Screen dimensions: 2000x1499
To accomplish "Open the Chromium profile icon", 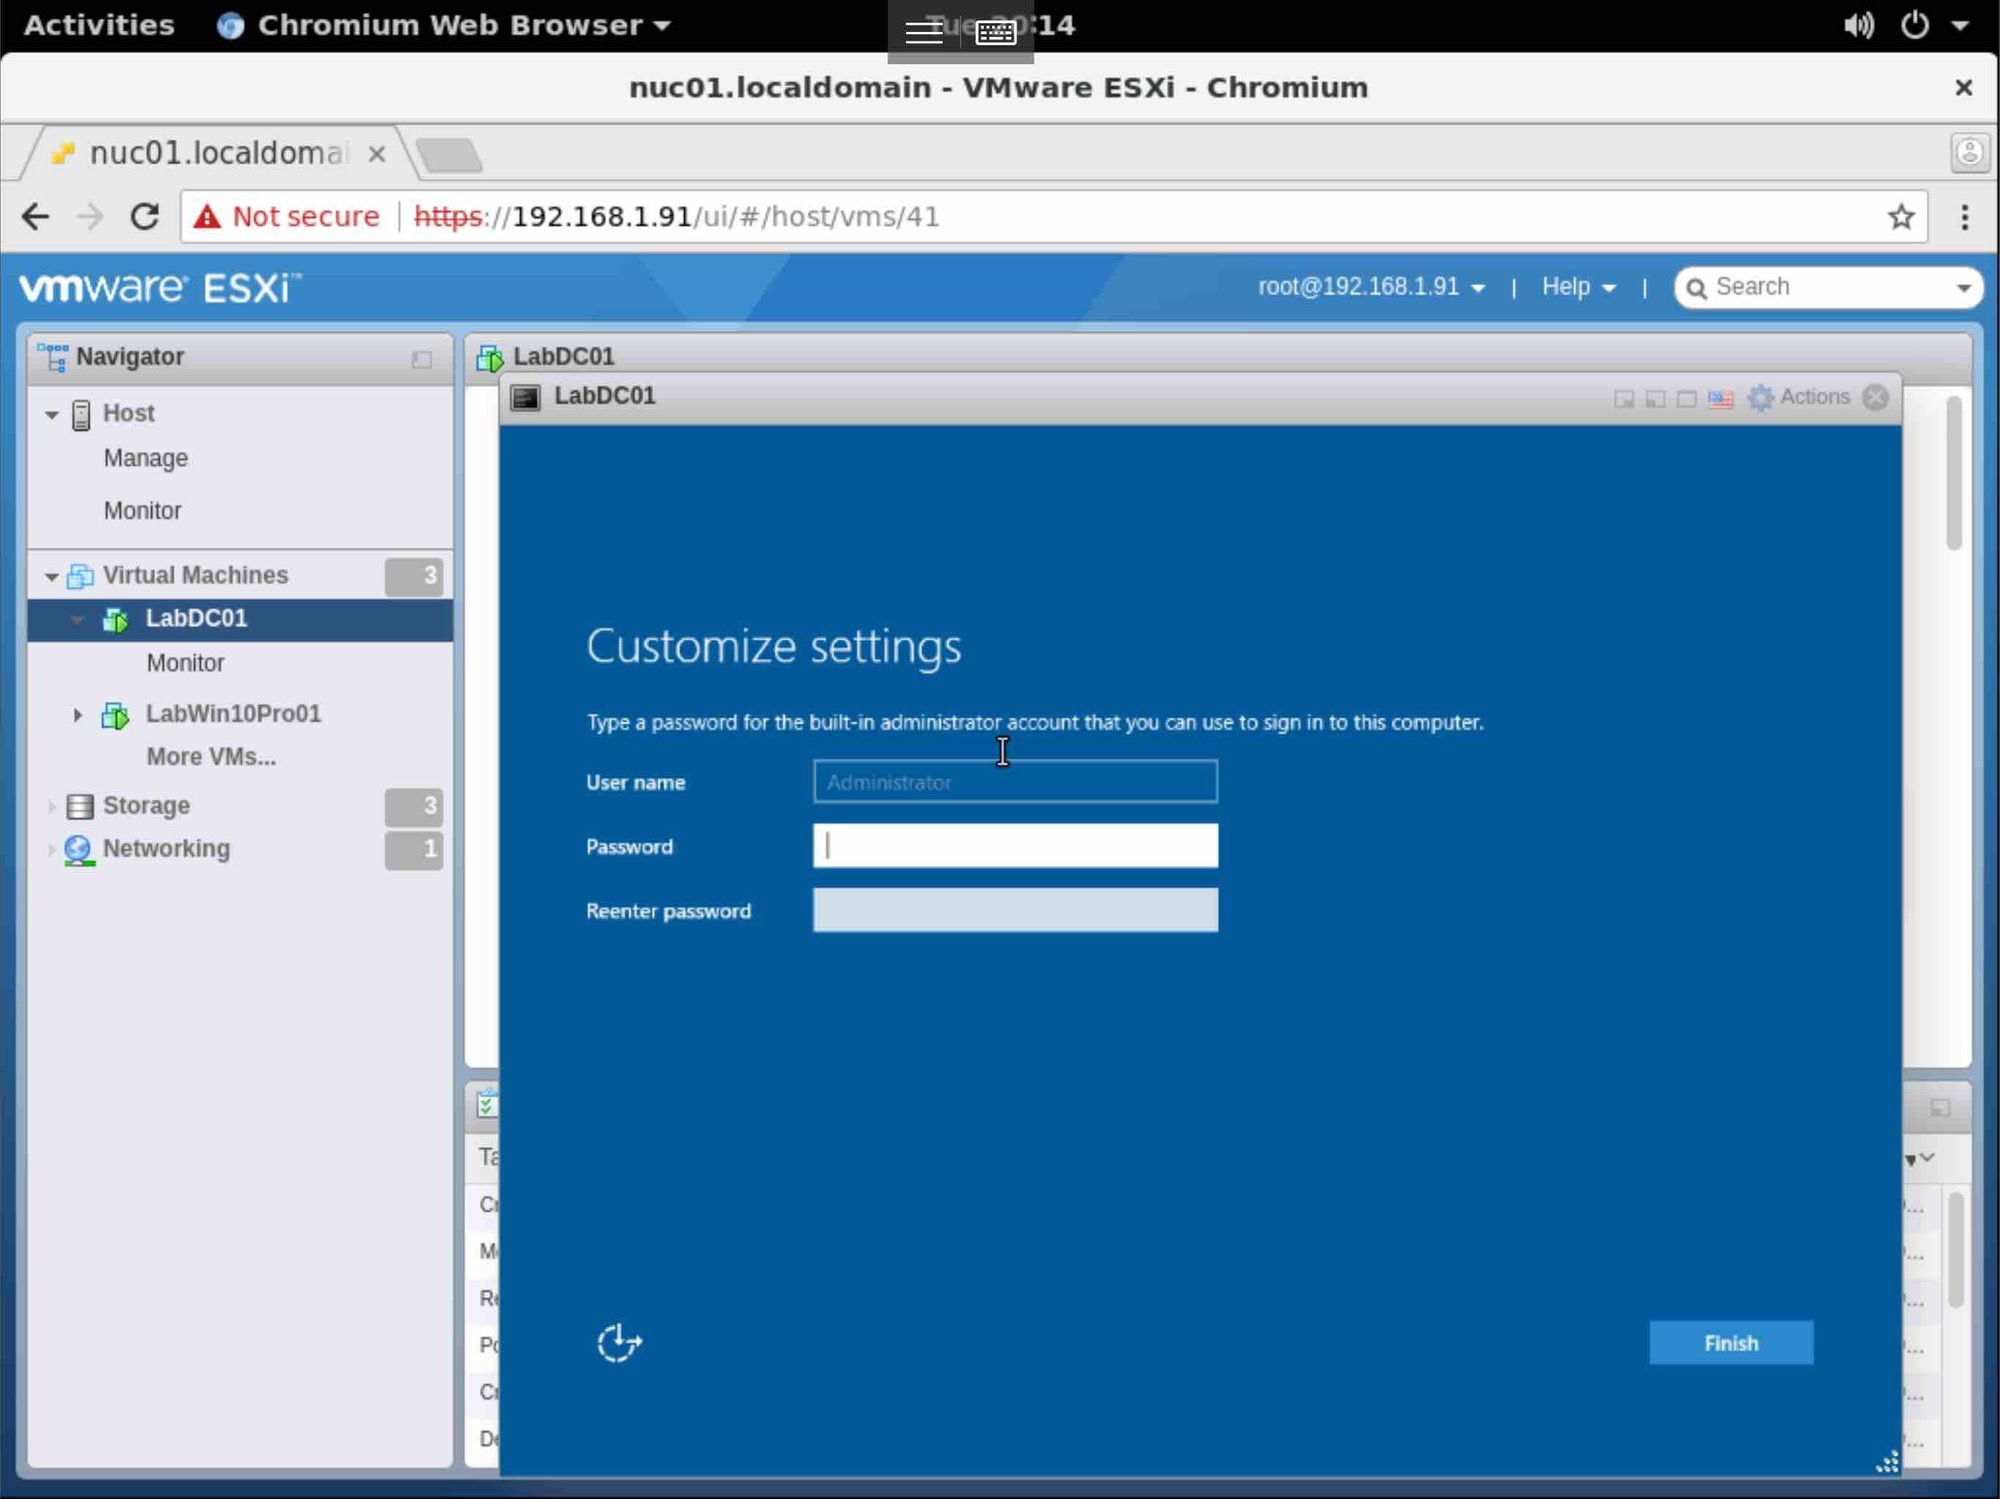I will (x=1969, y=153).
